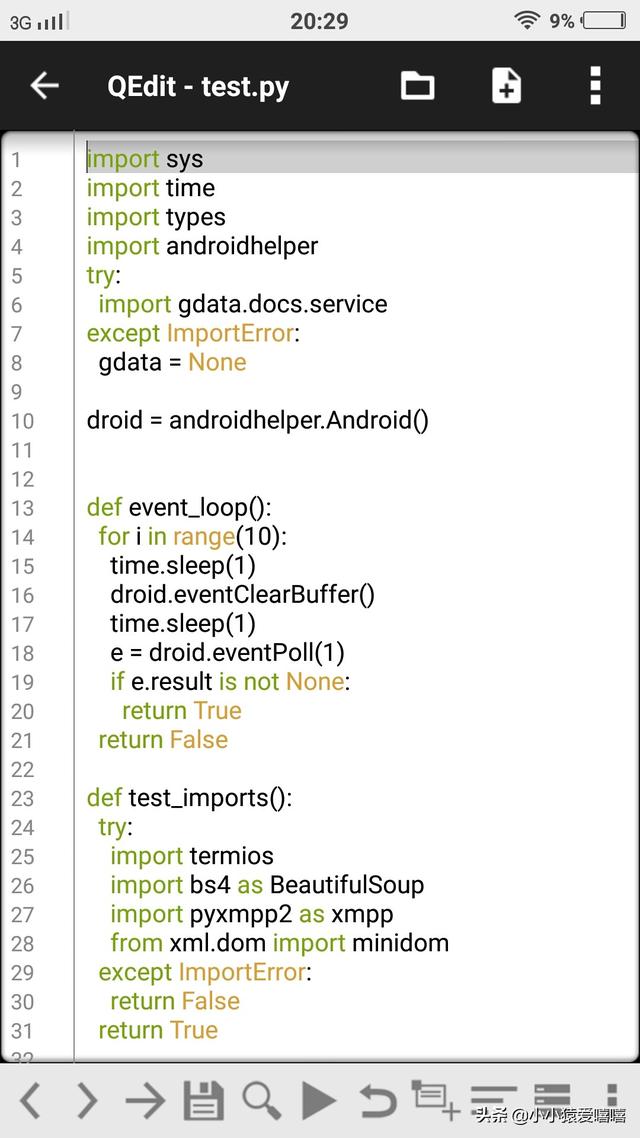Tap the right angle bracket in the bottom toolbar
The height and width of the screenshot is (1138, 640).
88,1100
